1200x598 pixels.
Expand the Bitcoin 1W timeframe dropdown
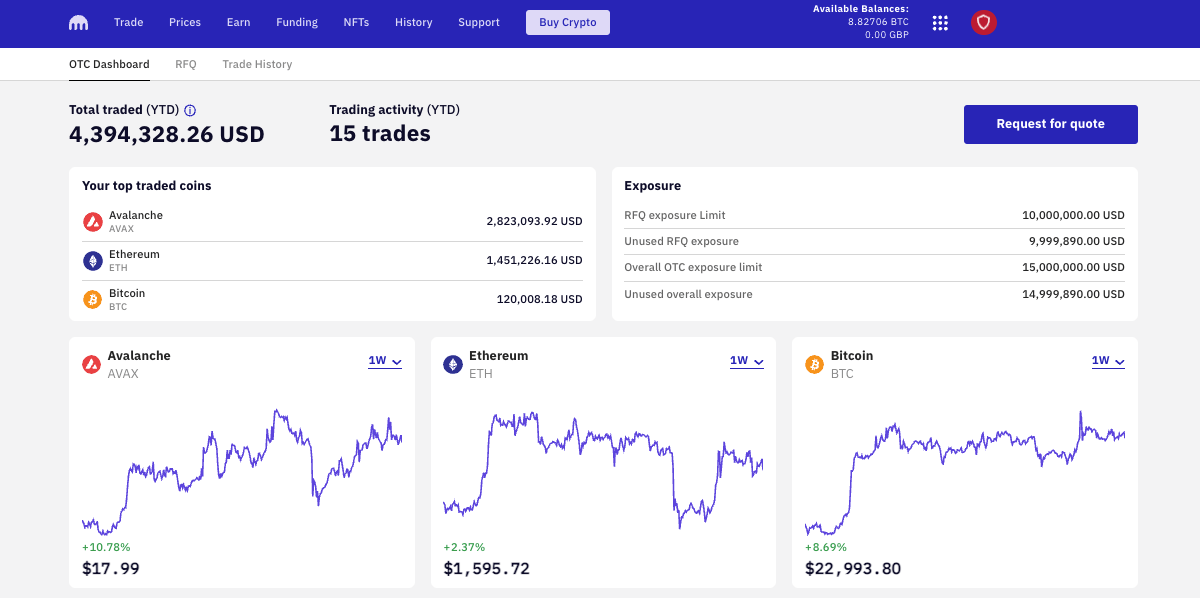tap(1107, 361)
